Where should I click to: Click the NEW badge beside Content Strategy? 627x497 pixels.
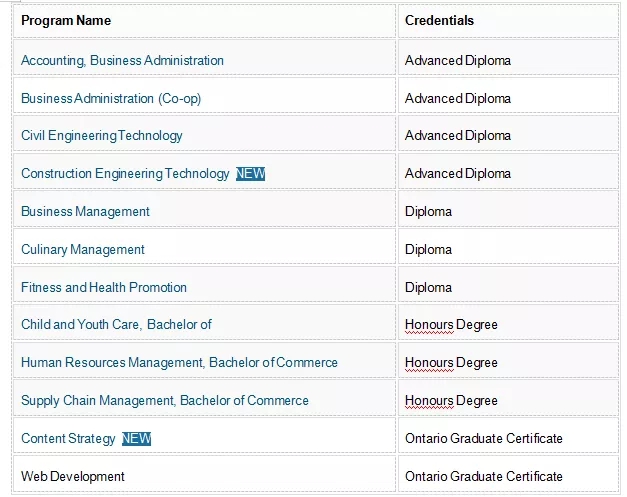(137, 438)
